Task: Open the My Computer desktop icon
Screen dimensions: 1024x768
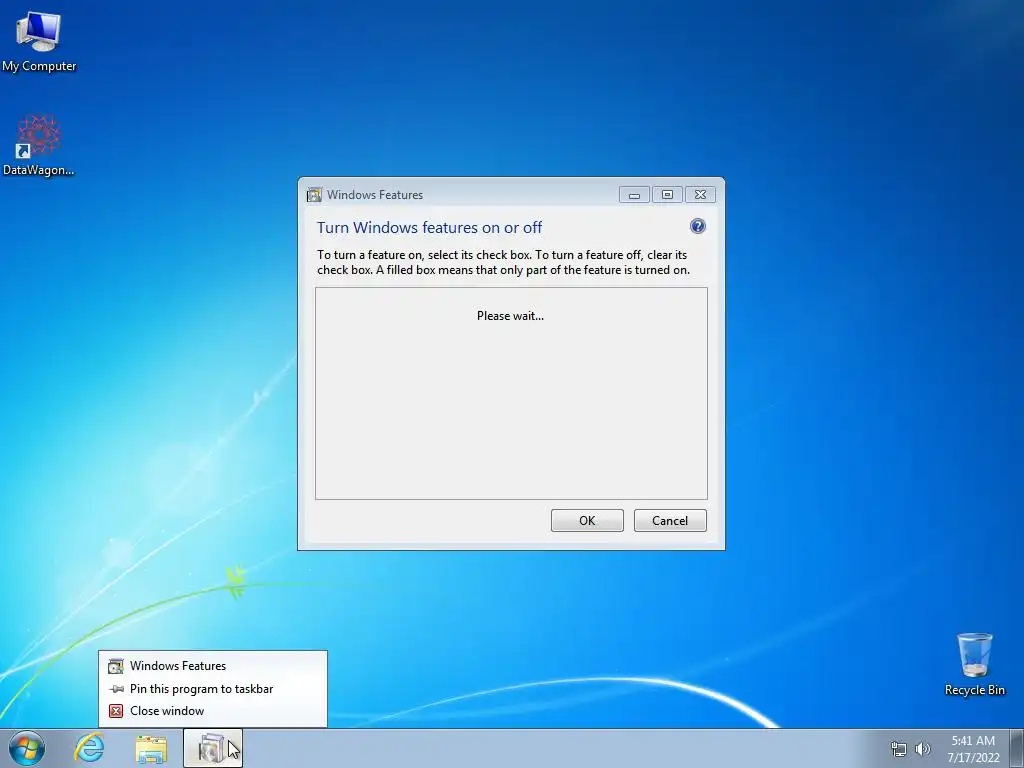Action: tap(39, 40)
